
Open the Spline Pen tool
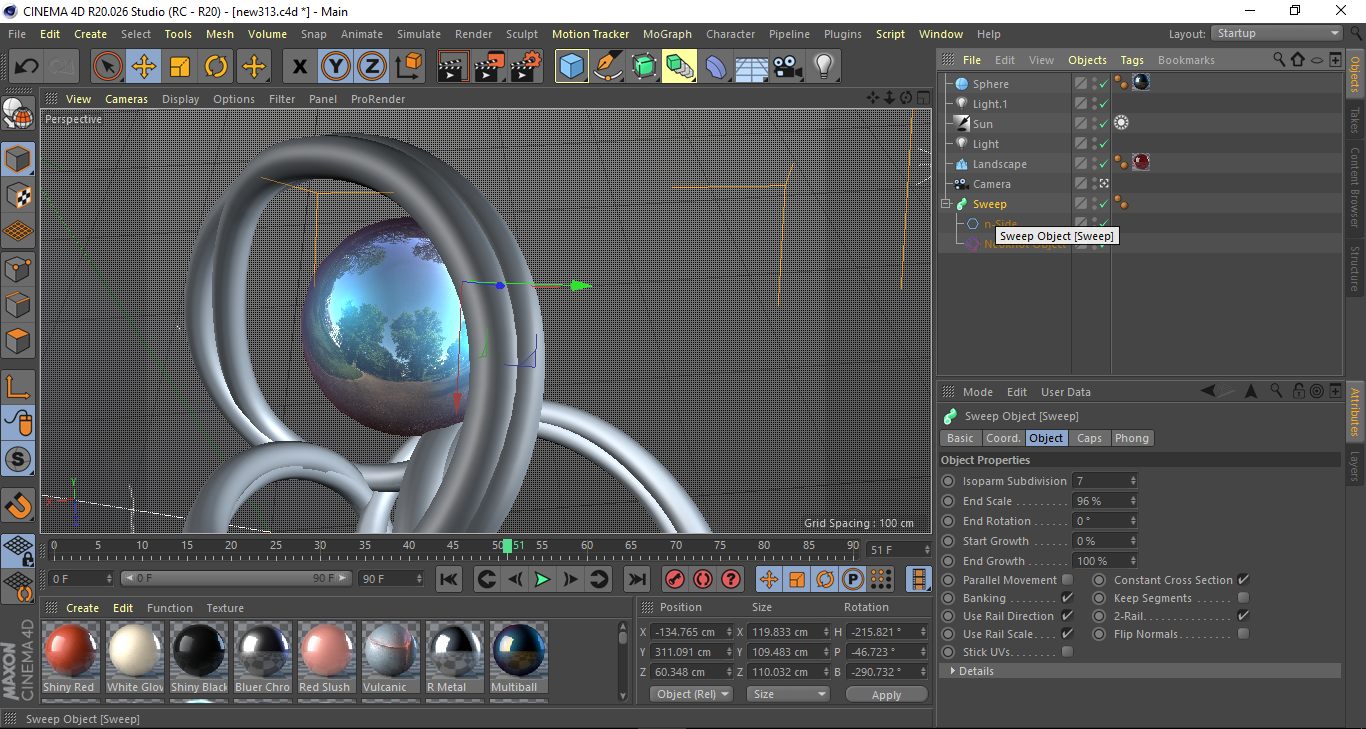click(x=608, y=67)
